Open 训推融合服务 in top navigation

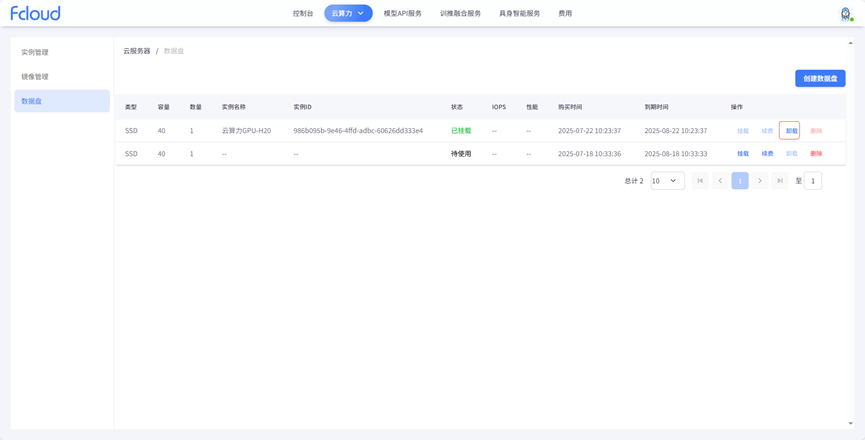point(460,14)
